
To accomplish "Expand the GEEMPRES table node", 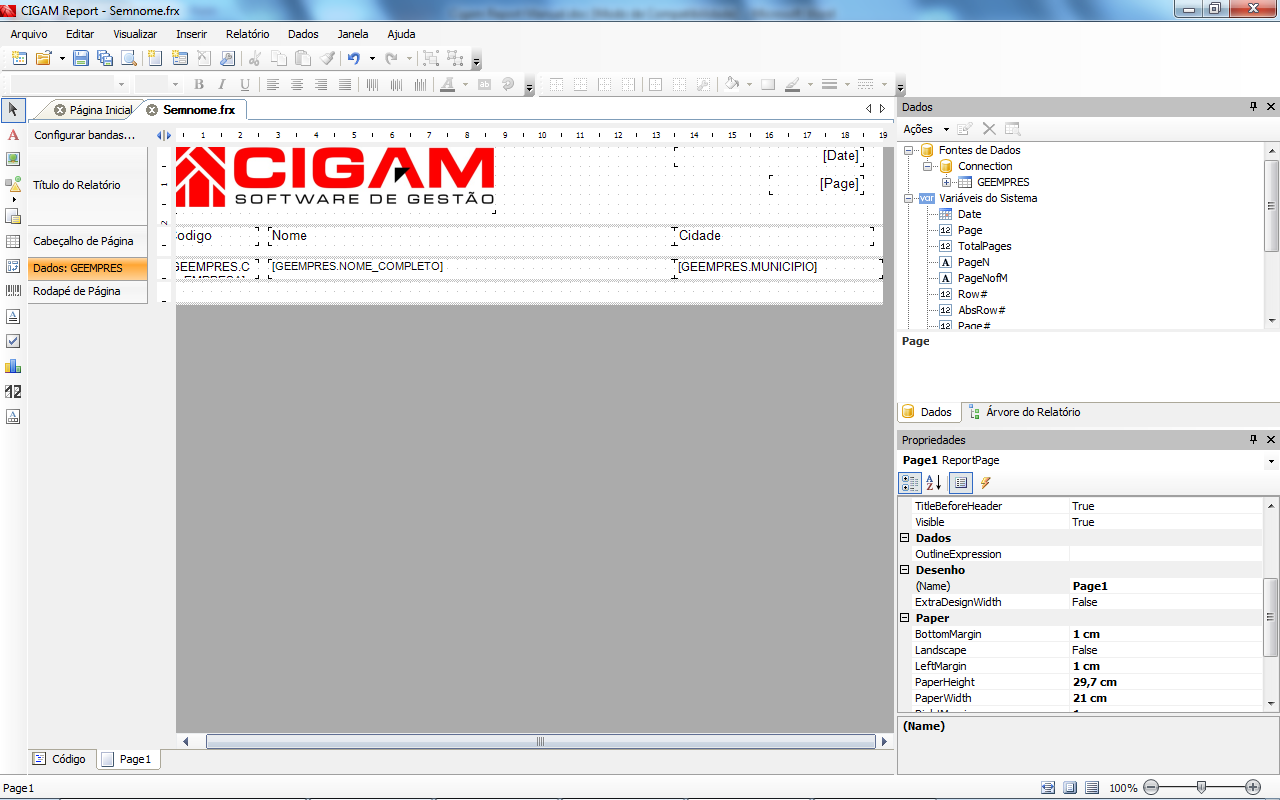I will pyautogui.click(x=946, y=182).
